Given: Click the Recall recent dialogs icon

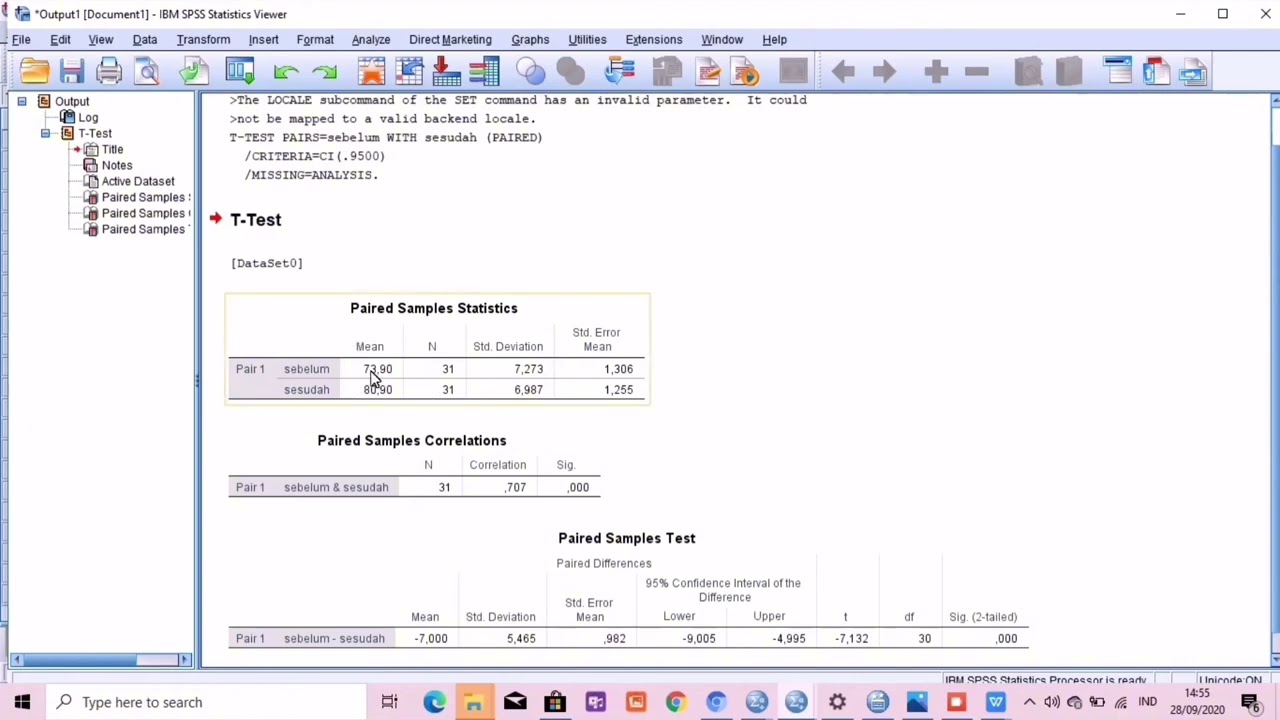Looking at the screenshot, I should point(240,71).
